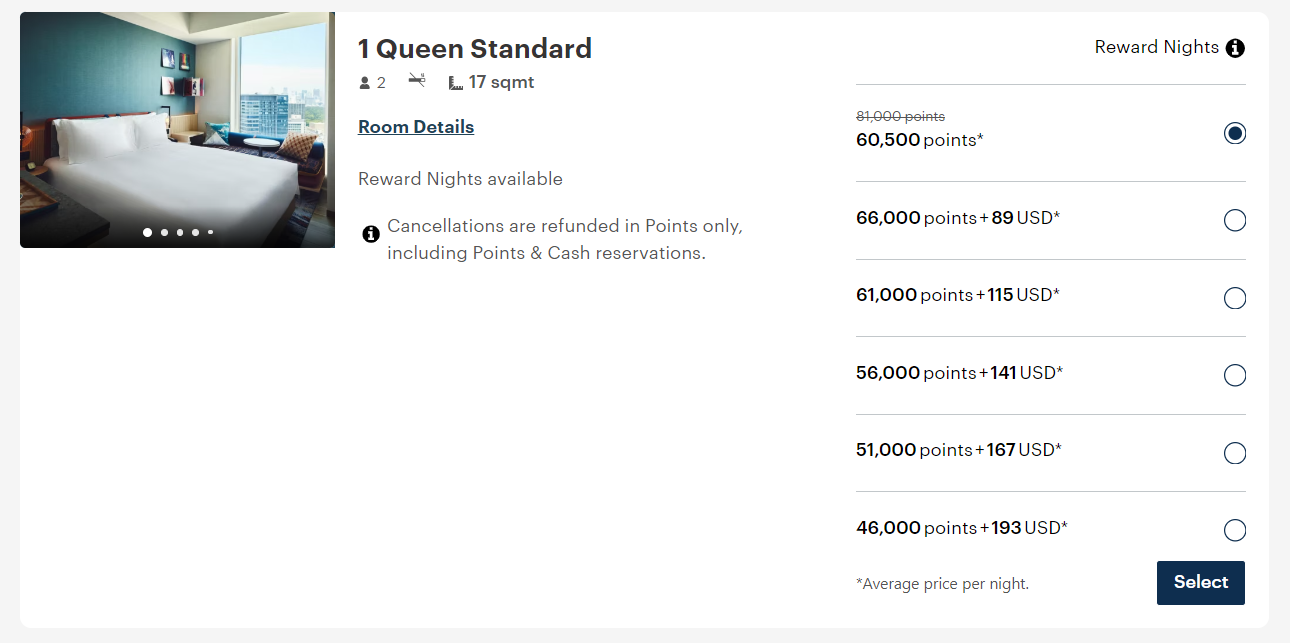Pick the 51,000 points plus 167 USD rate
The width and height of the screenshot is (1290, 643).
[1235, 452]
